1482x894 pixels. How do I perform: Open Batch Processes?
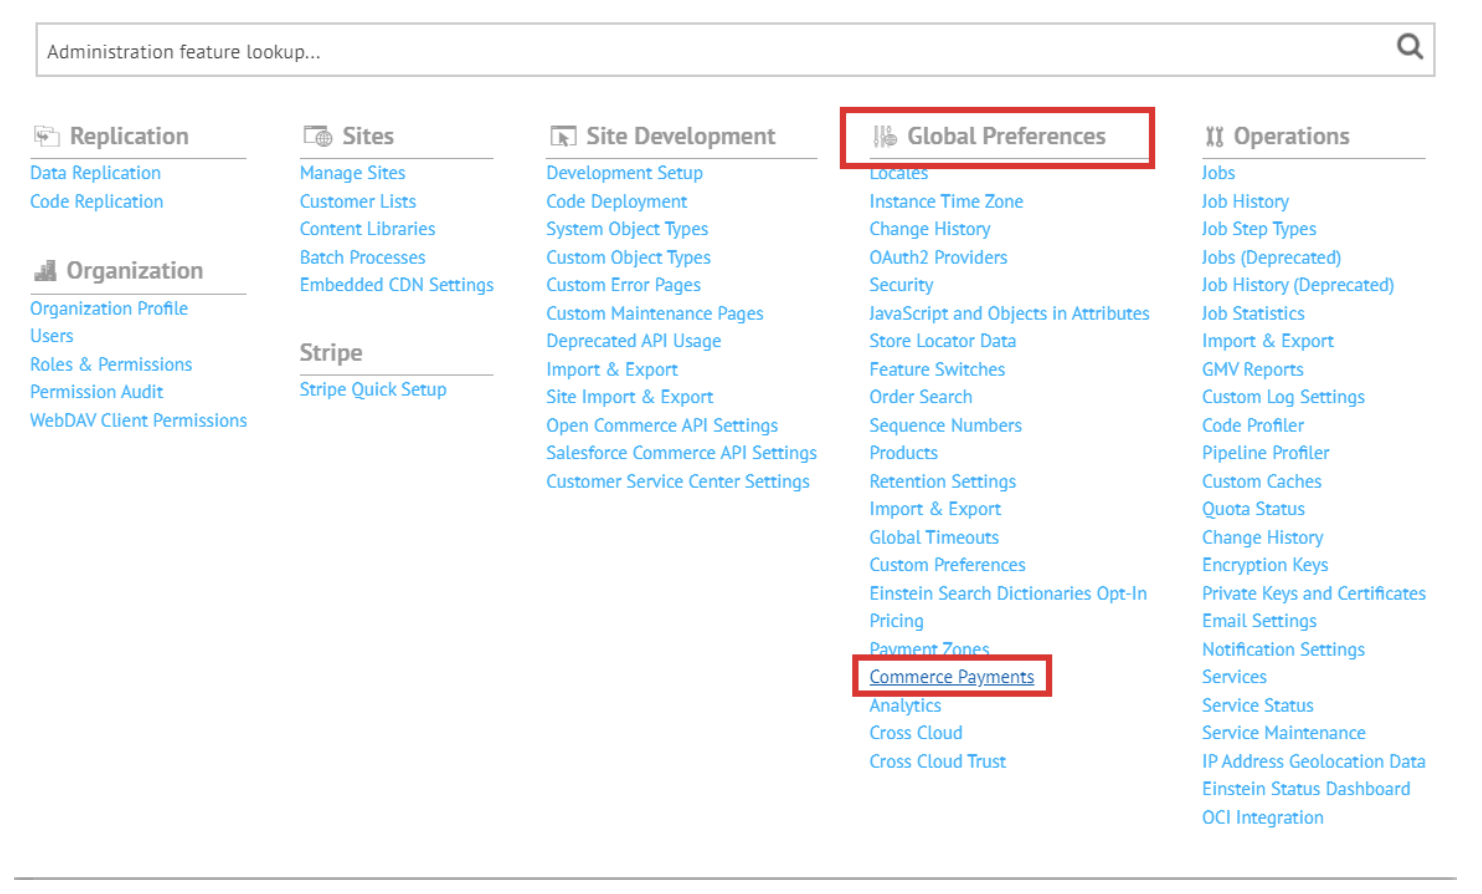(362, 257)
